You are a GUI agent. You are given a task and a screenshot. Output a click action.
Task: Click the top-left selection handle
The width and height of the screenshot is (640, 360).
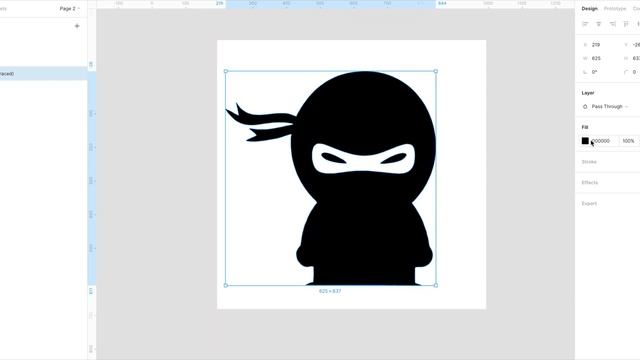coord(226,71)
